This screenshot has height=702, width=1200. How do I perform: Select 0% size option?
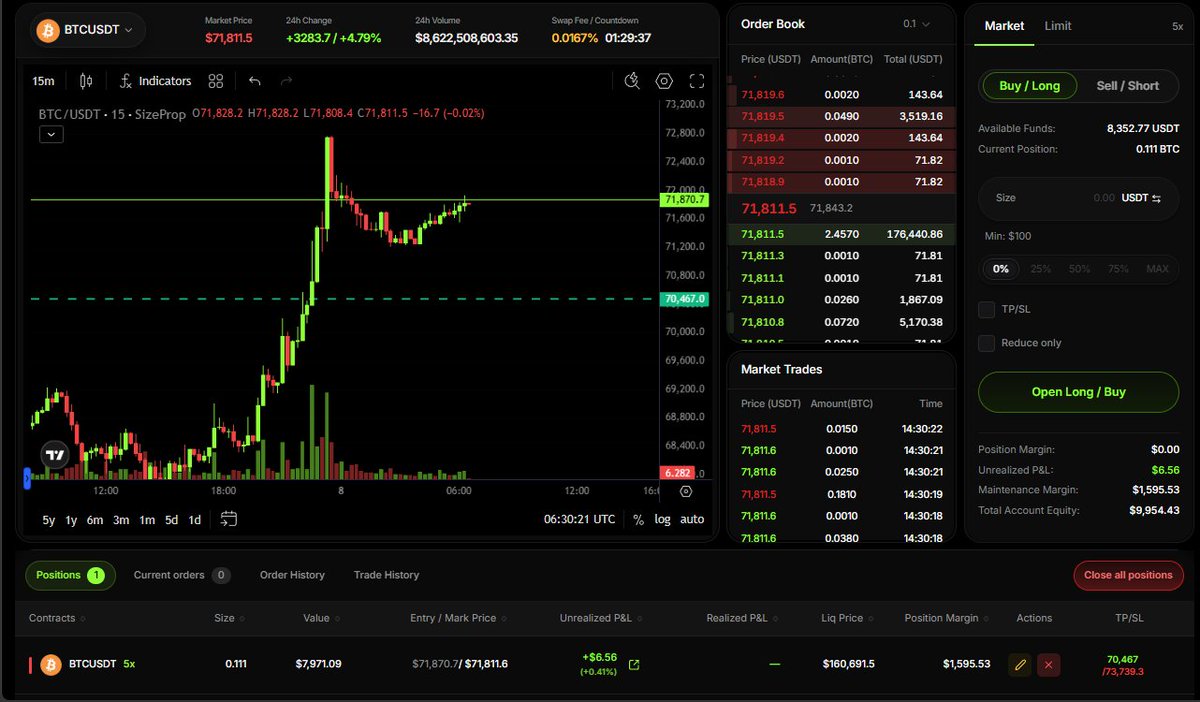1001,269
